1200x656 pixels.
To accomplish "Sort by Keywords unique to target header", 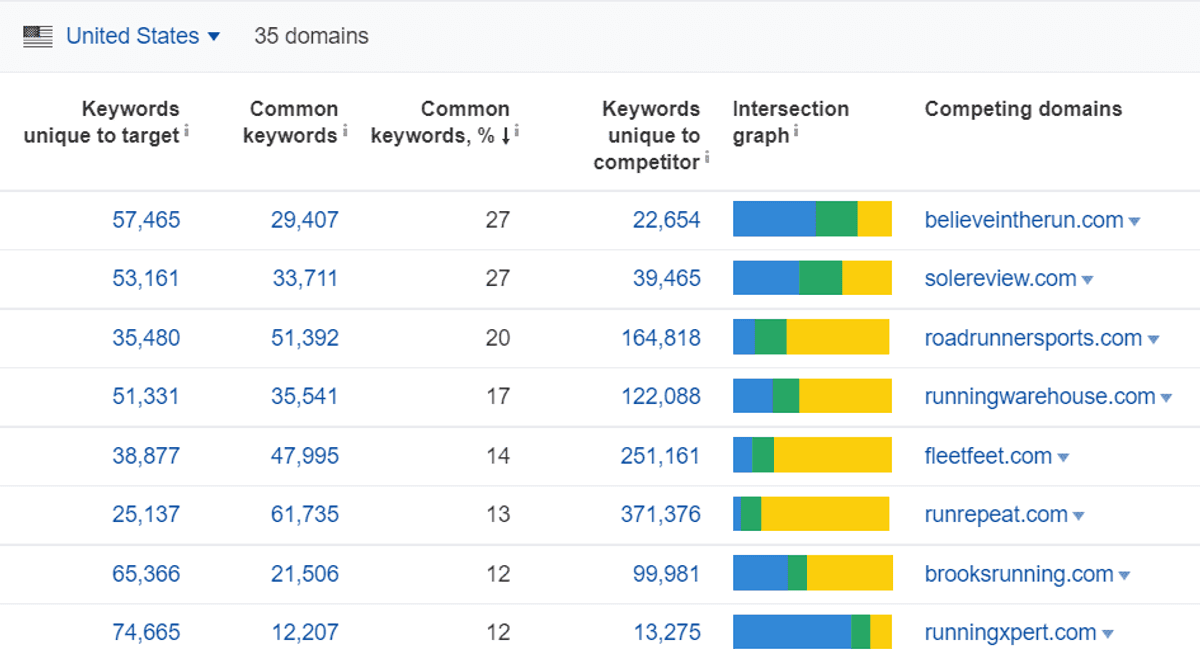I will 101,122.
